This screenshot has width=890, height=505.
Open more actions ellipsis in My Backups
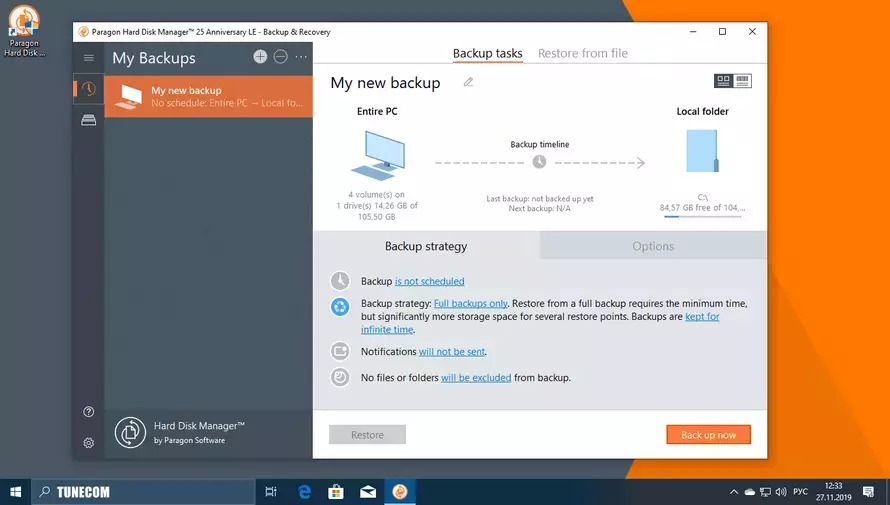301,56
